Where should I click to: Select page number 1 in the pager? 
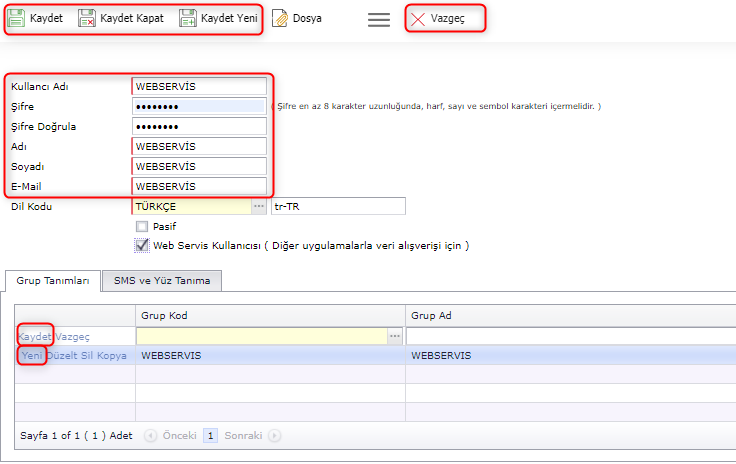tap(211, 436)
